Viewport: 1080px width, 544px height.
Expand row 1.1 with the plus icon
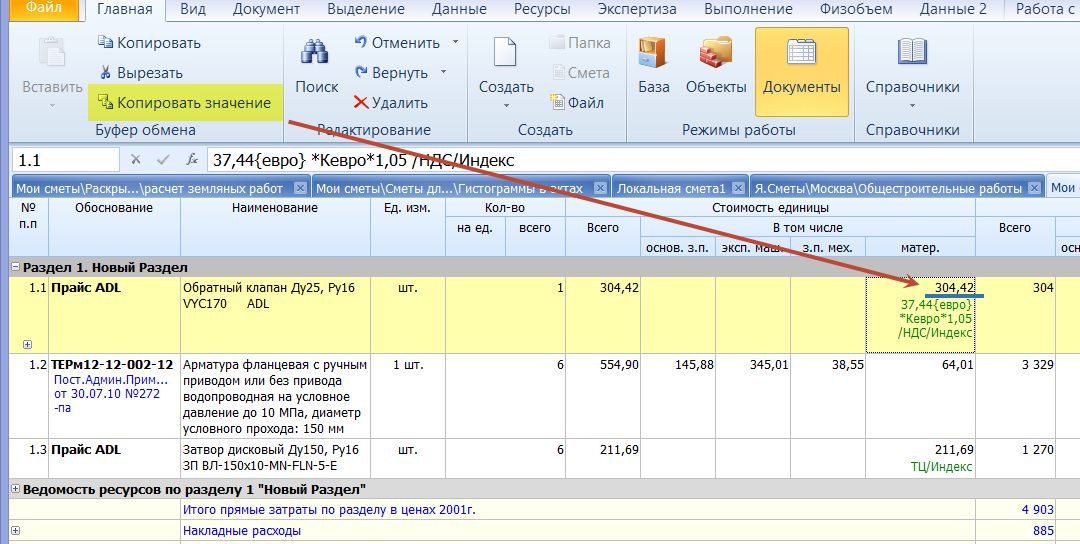(28, 344)
